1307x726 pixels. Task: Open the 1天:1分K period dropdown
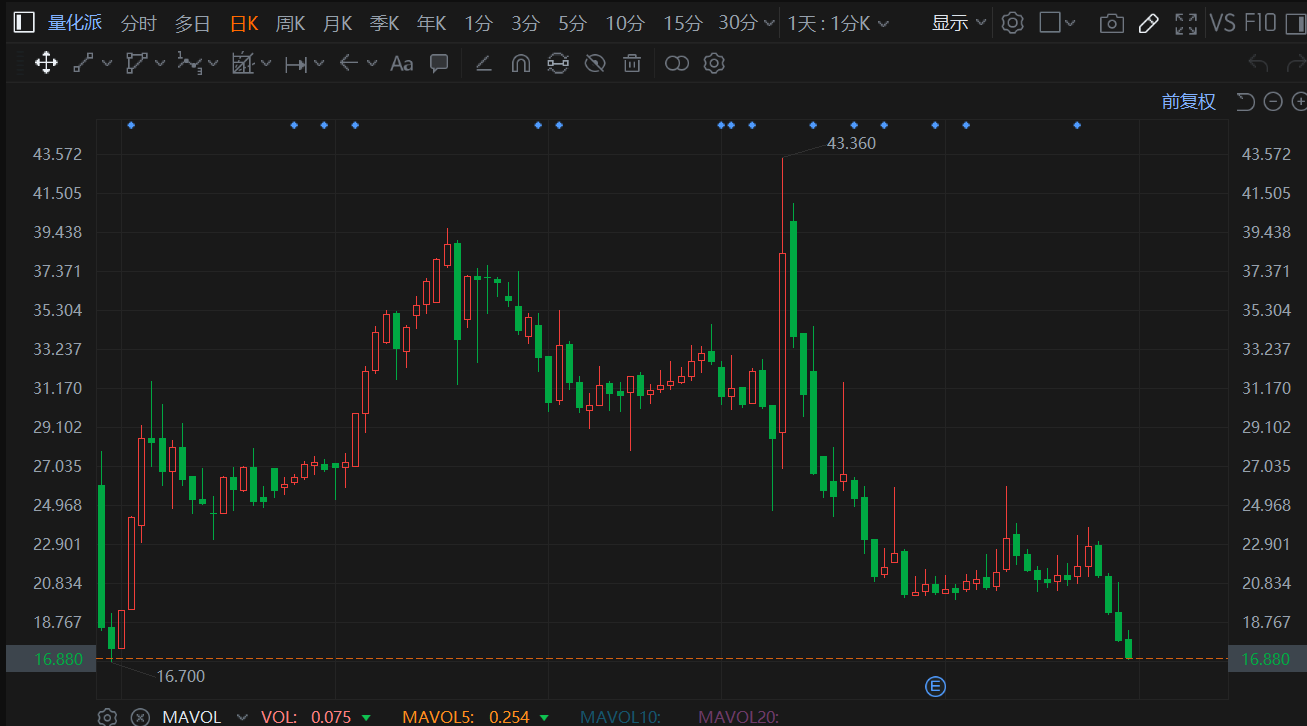(x=837, y=23)
